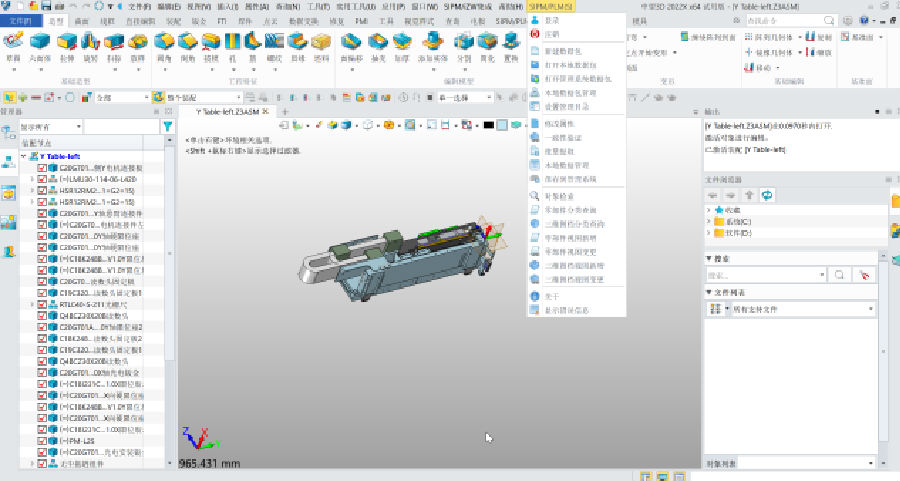The height and width of the screenshot is (481, 900).
Task: Select 关于 in the open SIPM menu
Action: [x=552, y=296]
